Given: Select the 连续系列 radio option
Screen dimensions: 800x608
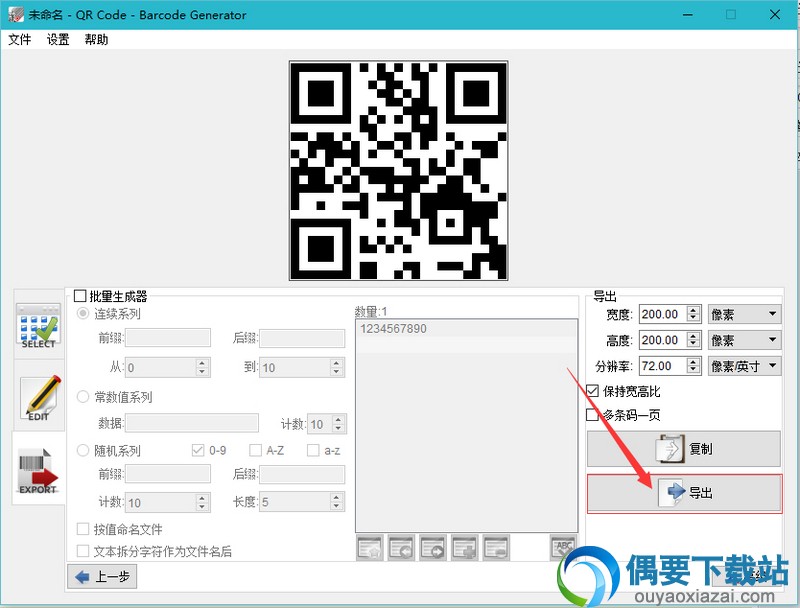Looking at the screenshot, I should click(83, 313).
